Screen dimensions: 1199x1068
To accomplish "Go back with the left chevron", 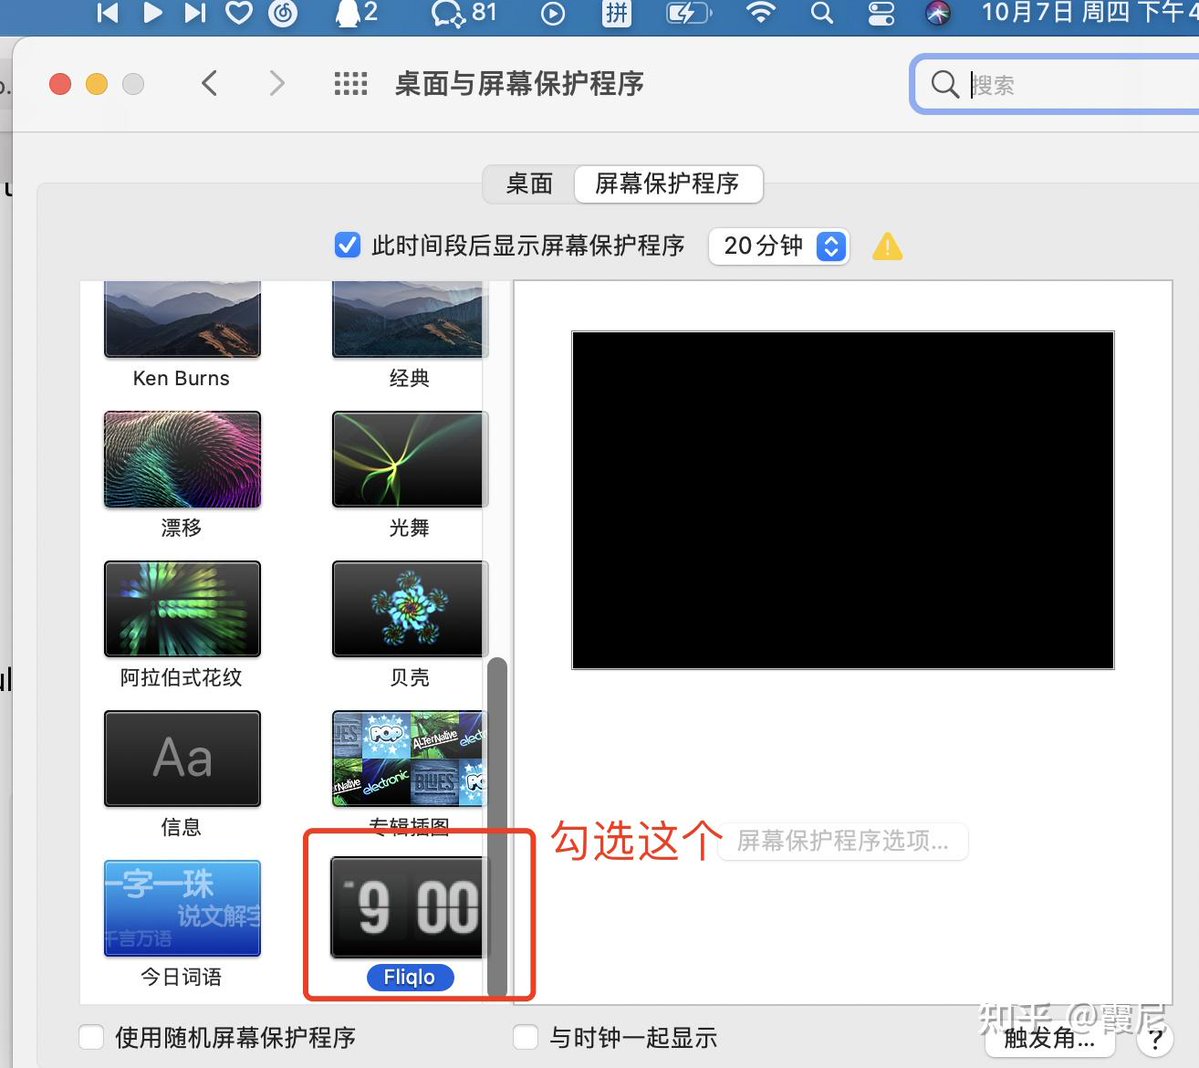I will pos(210,83).
